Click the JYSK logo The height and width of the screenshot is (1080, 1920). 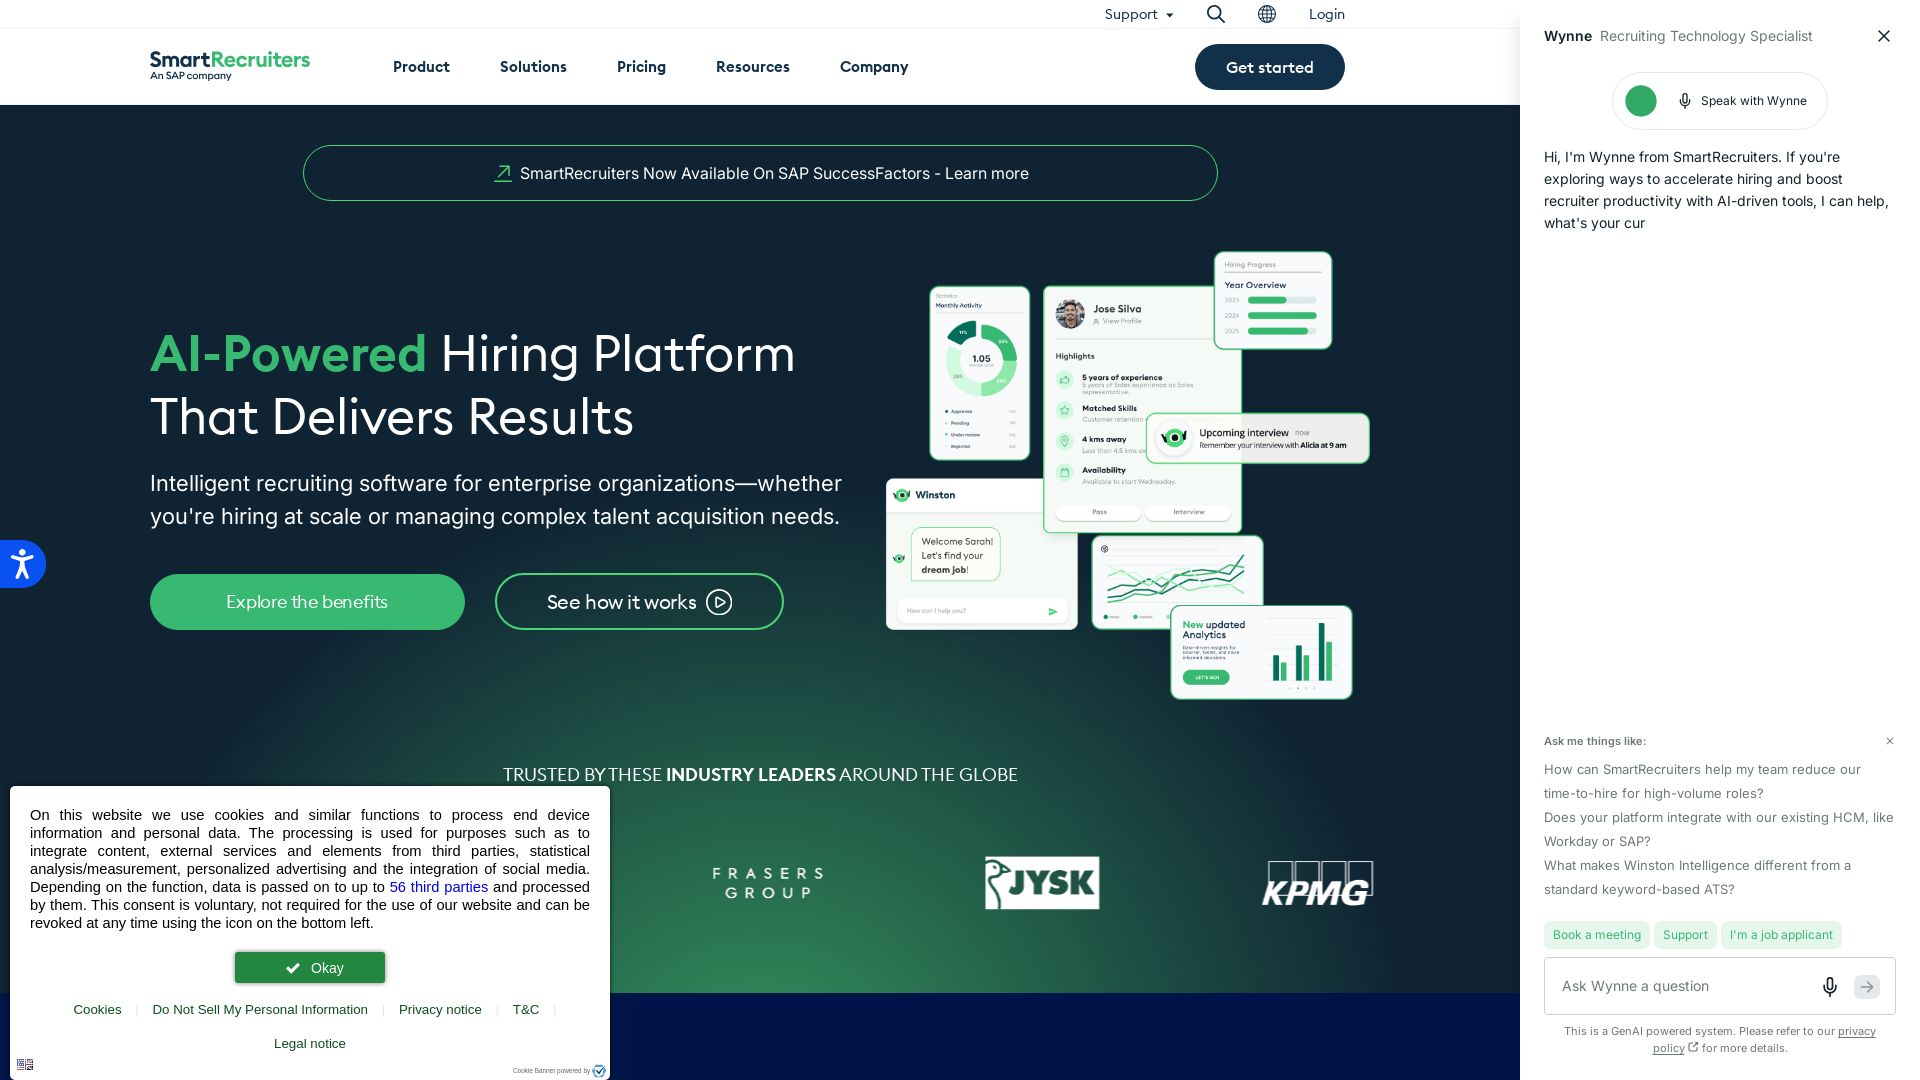click(x=1042, y=883)
